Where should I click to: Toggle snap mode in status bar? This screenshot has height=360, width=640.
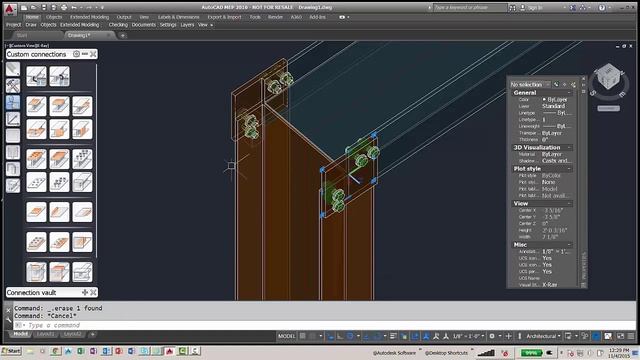[313, 336]
